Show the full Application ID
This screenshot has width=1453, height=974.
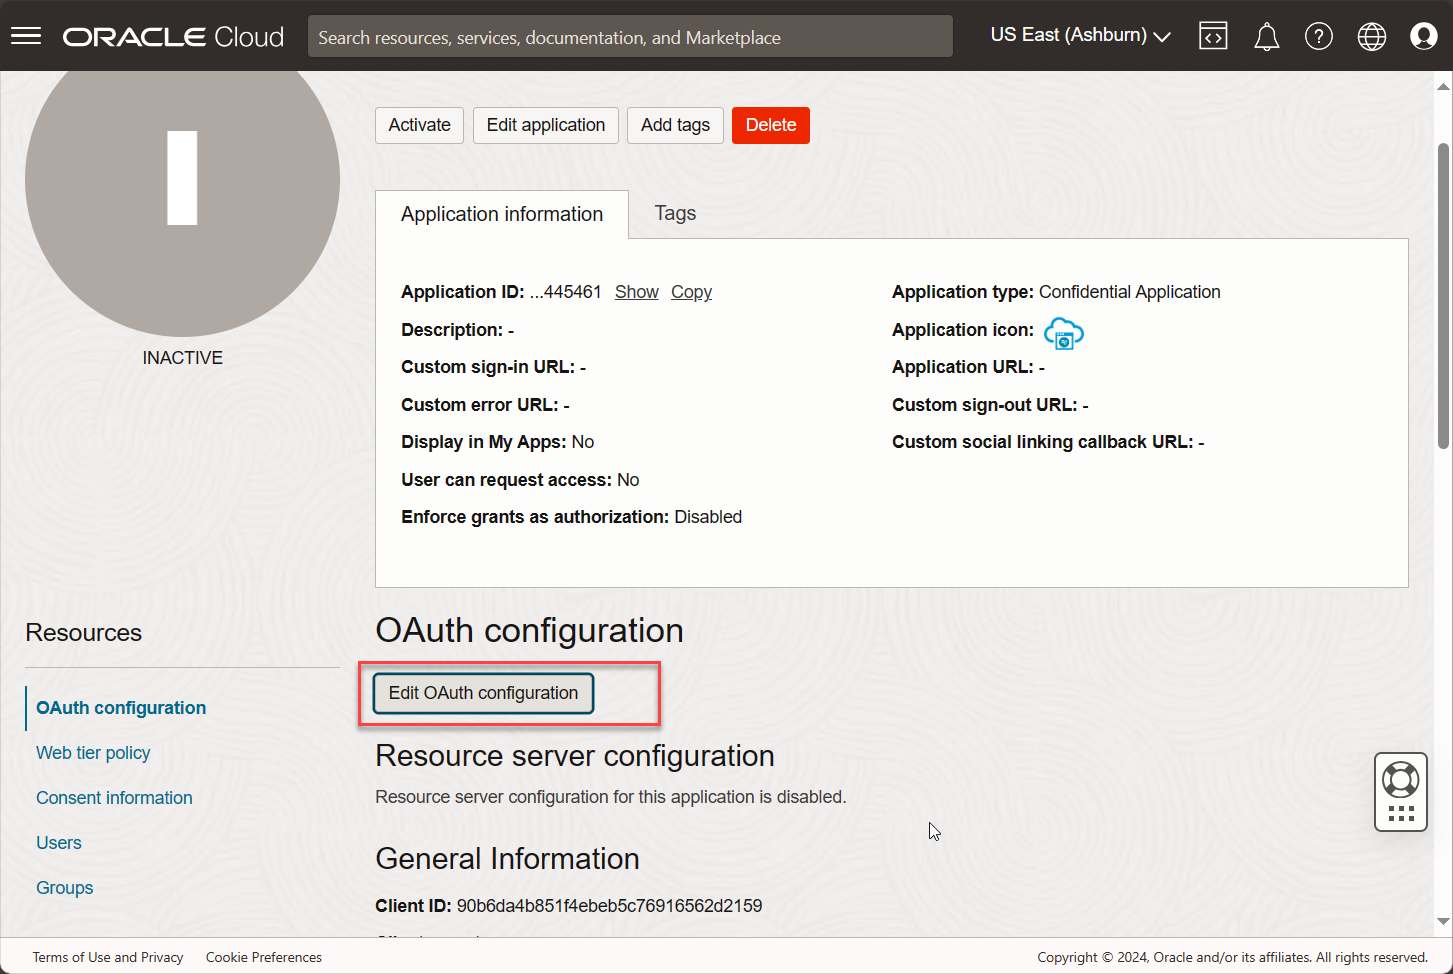636,291
